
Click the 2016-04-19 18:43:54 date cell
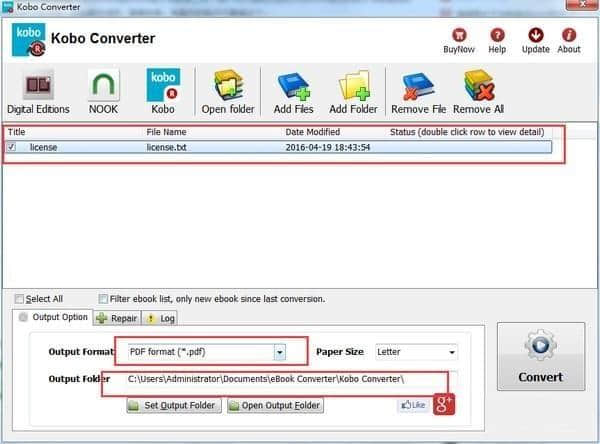click(x=328, y=147)
